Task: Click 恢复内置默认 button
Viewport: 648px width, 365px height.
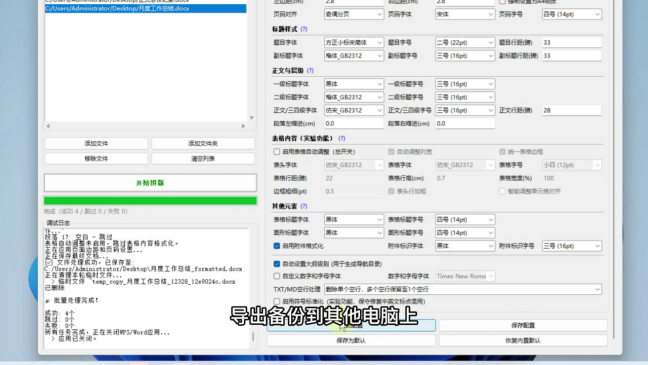Action: 523,341
